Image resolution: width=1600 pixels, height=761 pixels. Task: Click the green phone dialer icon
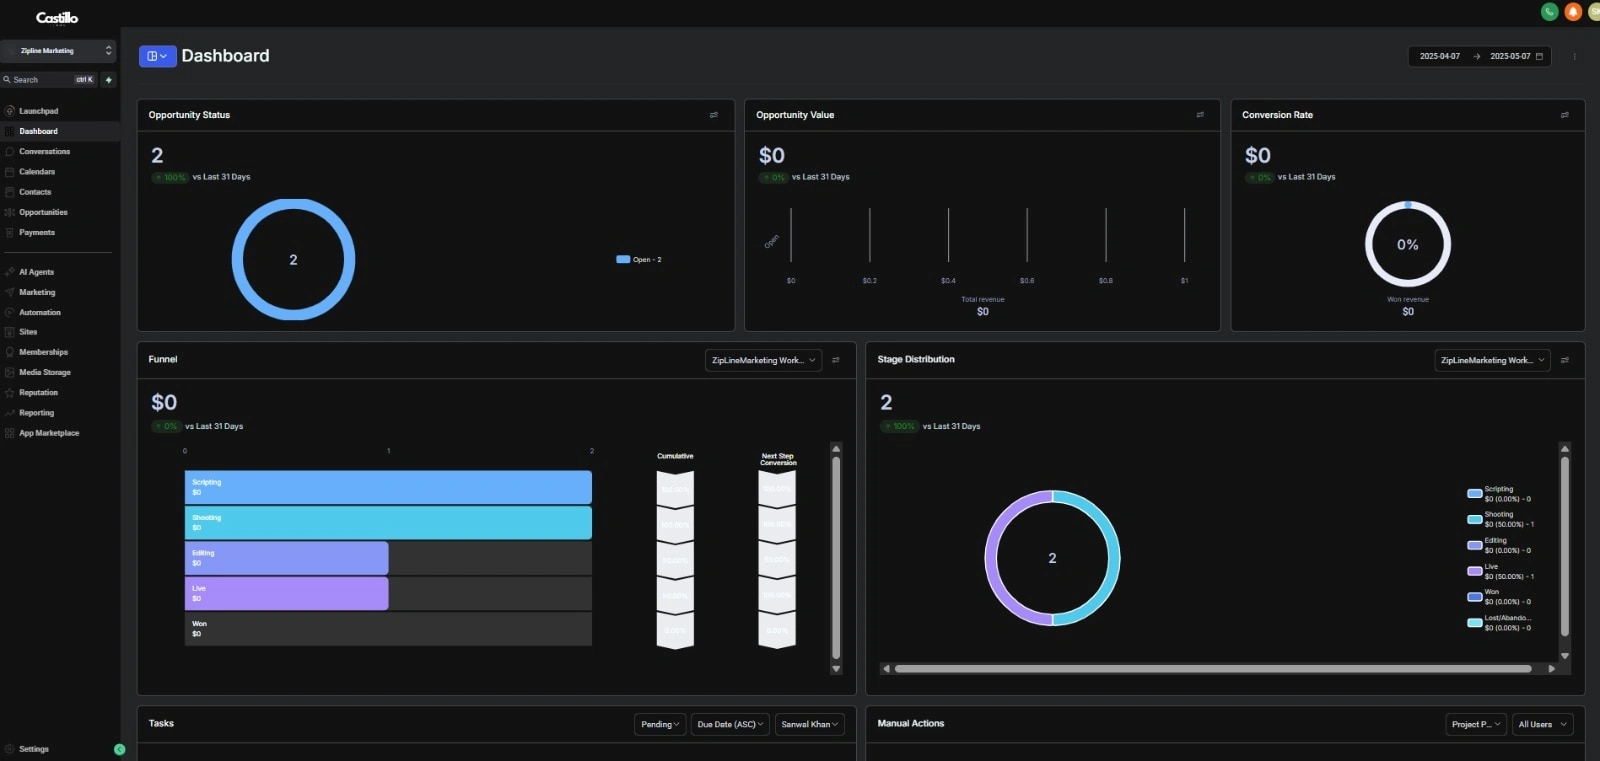pos(1549,12)
